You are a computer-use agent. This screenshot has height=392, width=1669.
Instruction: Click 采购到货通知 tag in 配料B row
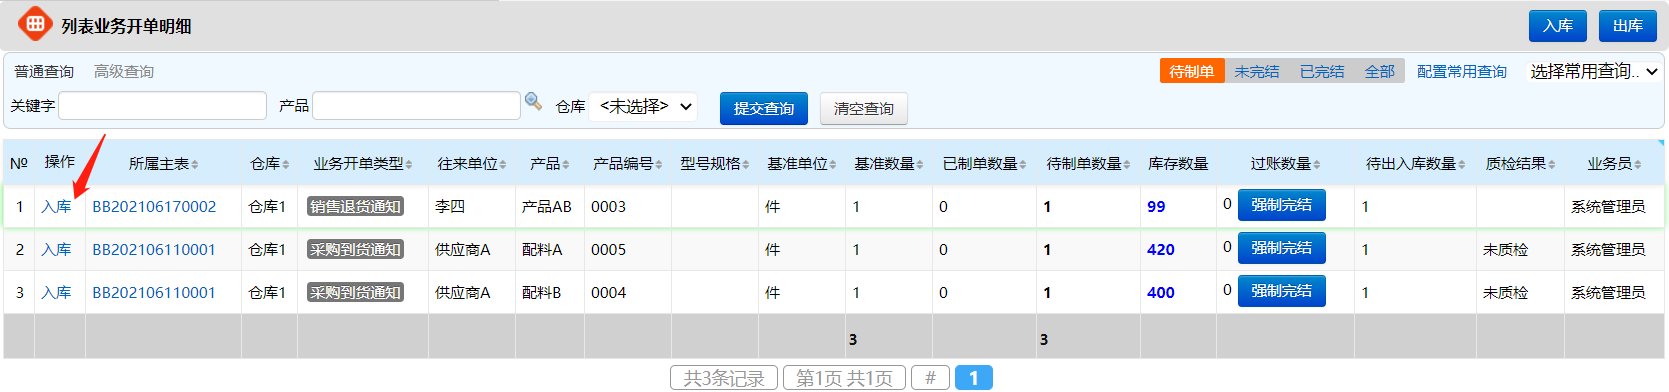coord(355,293)
